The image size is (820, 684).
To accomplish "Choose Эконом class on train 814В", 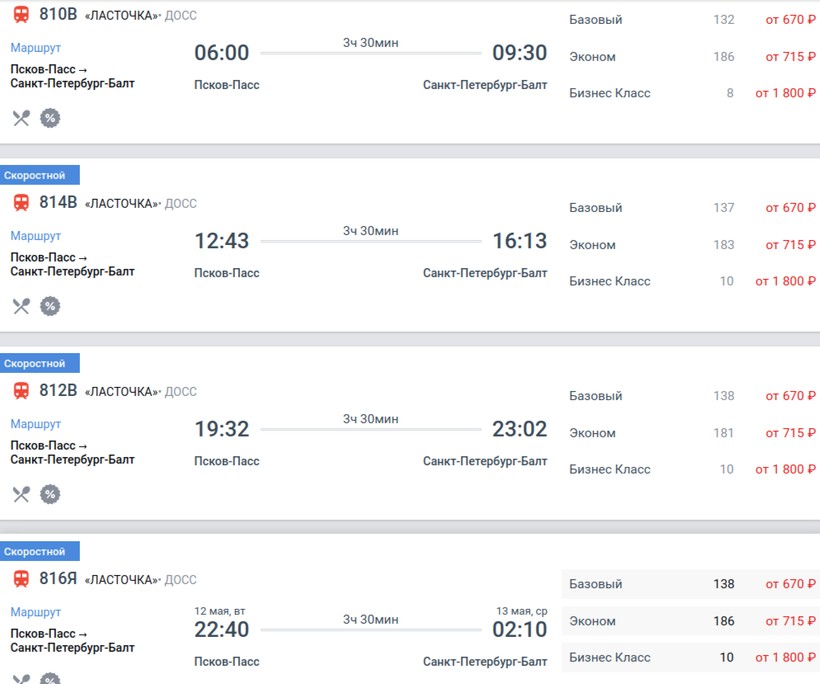I will tap(690, 245).
